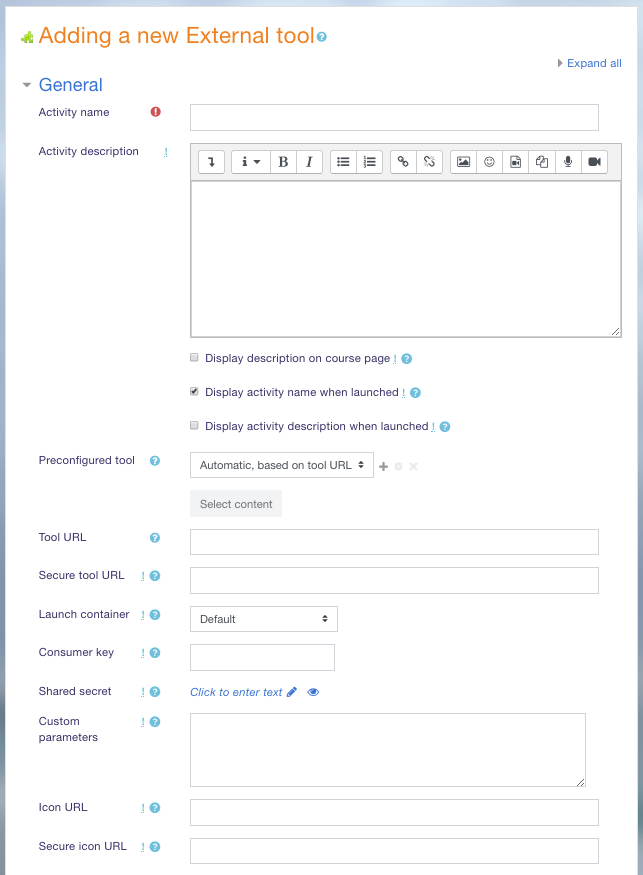Image resolution: width=643 pixels, height=875 pixels.
Task: Insert an ordered numbered list
Action: [x=370, y=162]
